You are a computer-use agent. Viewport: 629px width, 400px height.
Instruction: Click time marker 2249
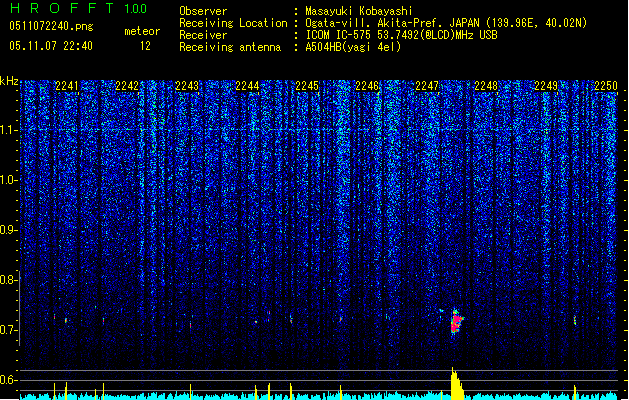pos(546,86)
